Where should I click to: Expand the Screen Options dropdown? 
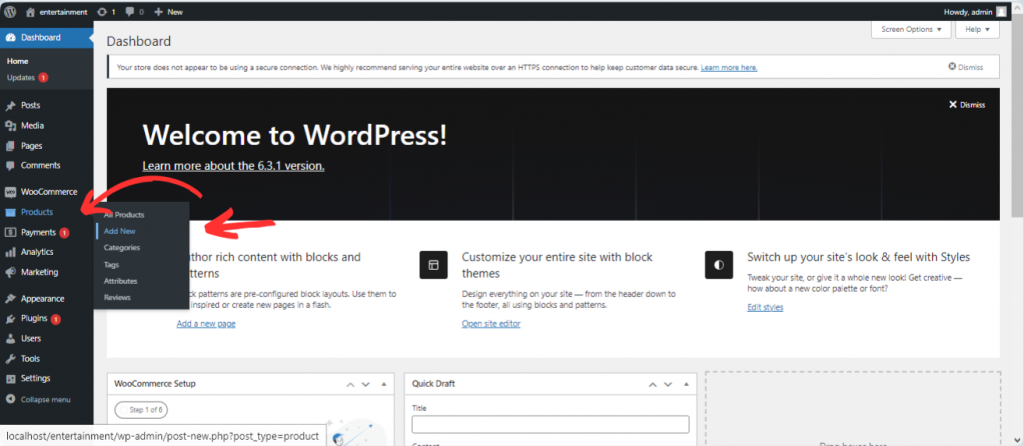click(x=910, y=30)
